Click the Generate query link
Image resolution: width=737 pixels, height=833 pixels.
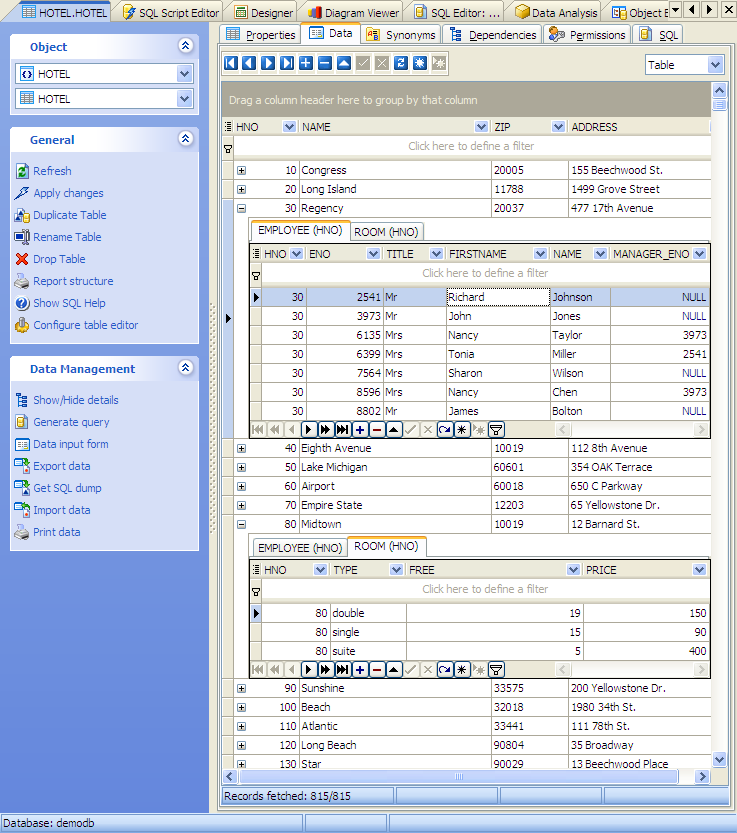point(71,422)
